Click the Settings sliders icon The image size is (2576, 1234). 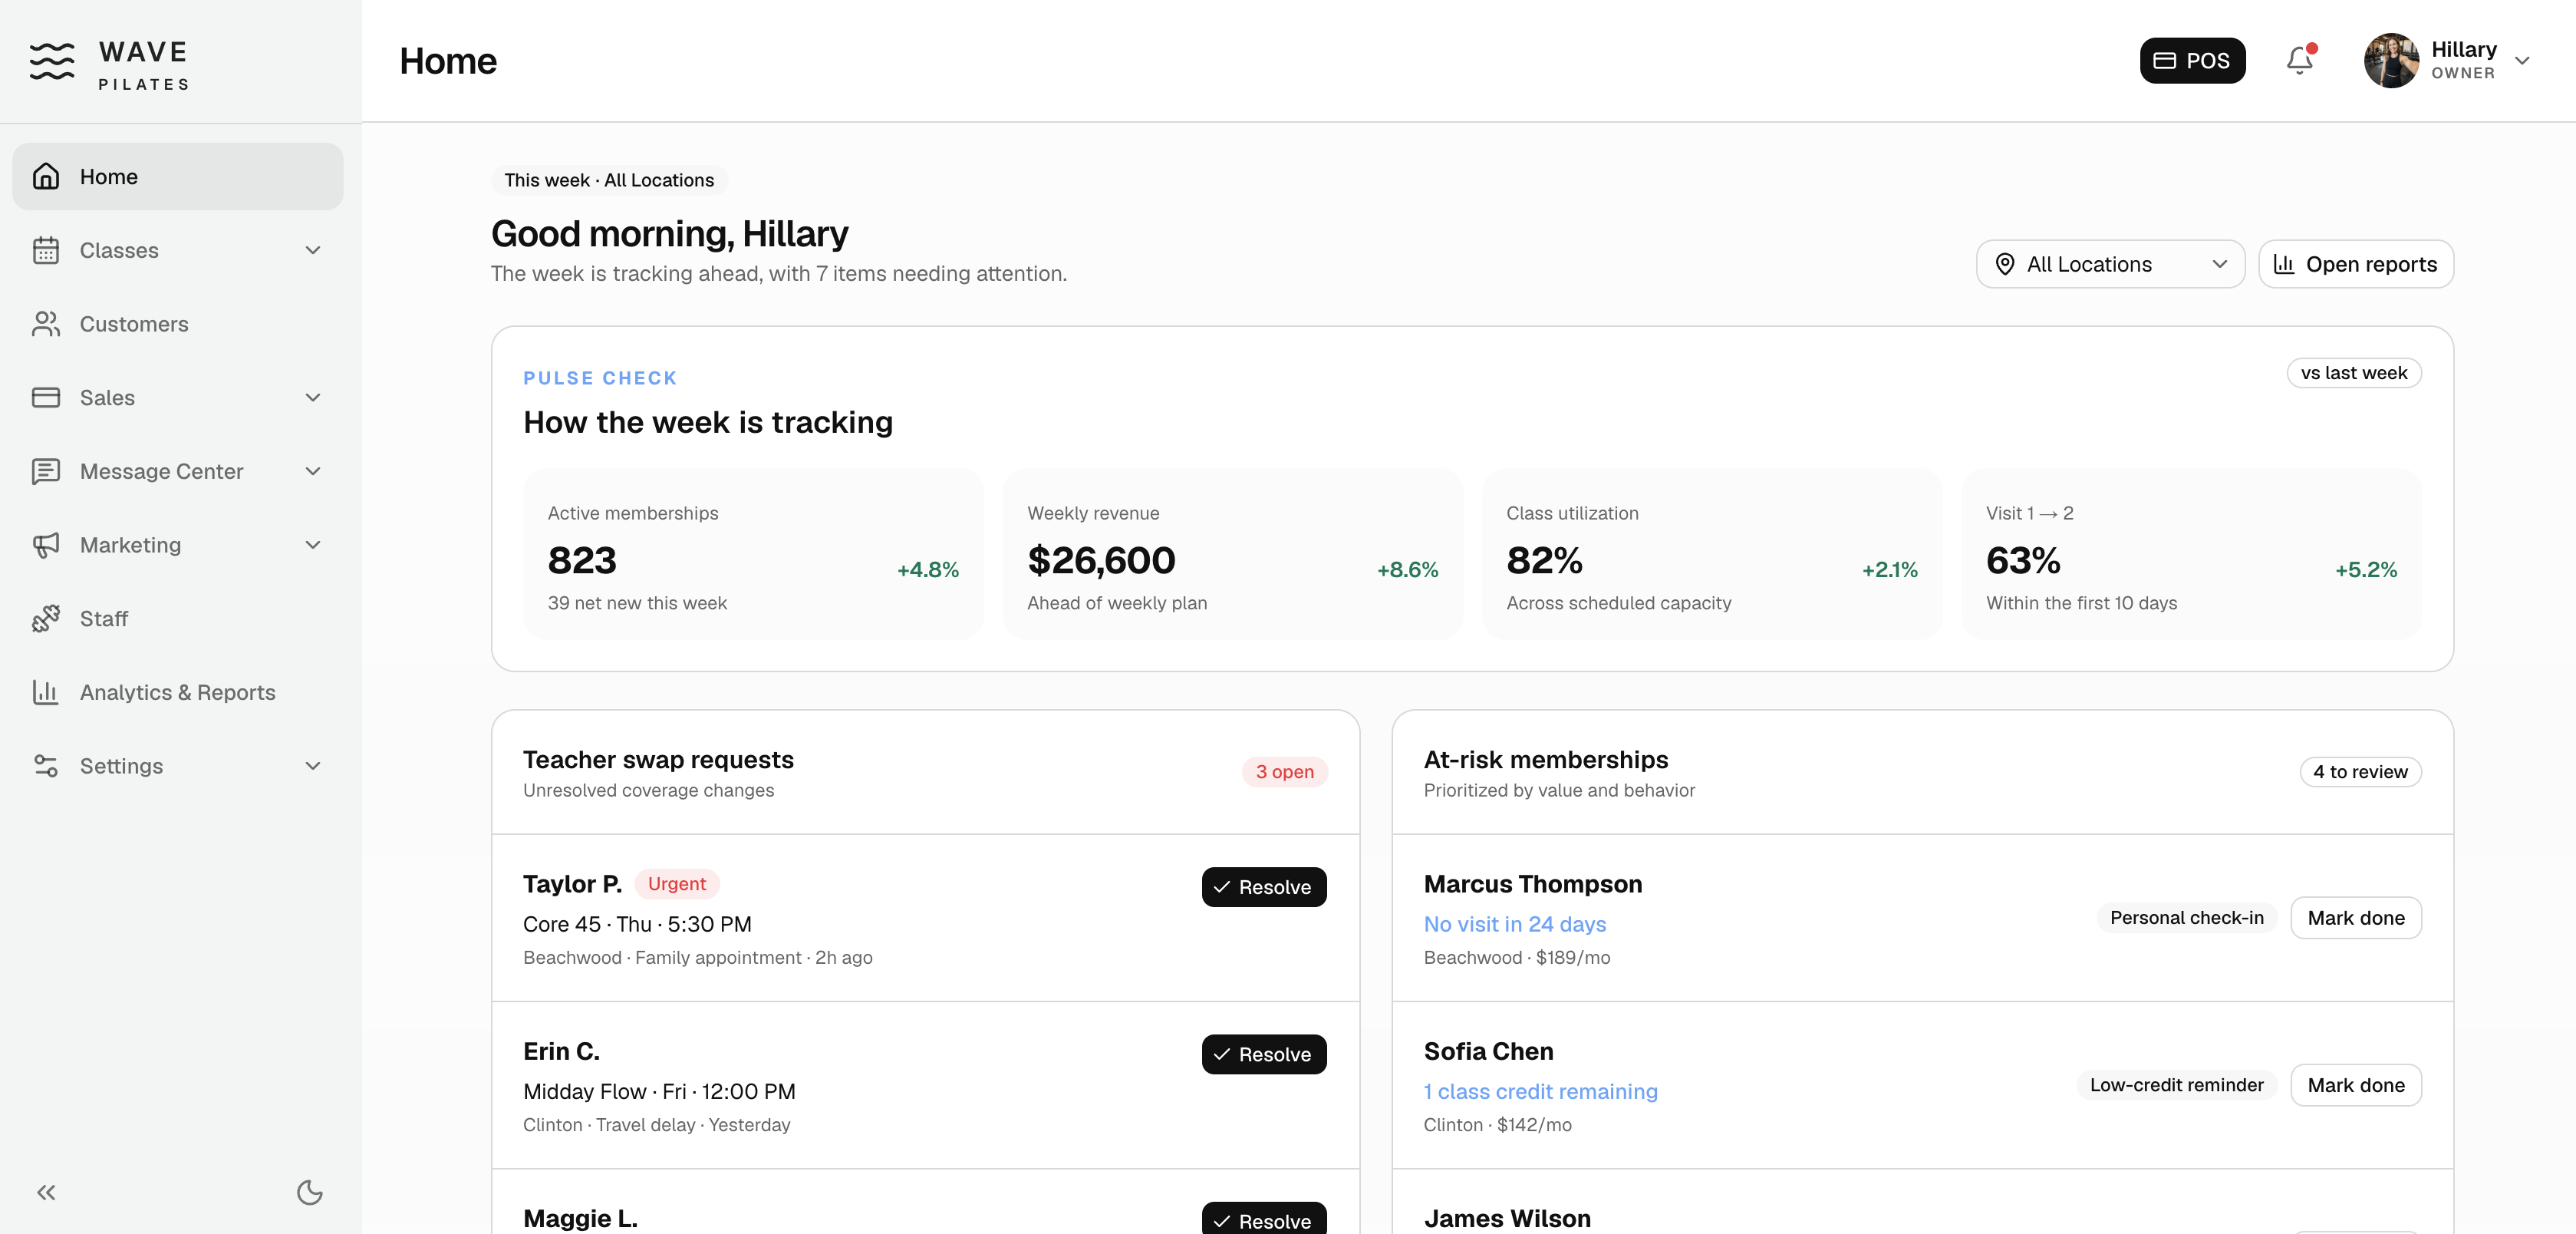pyautogui.click(x=46, y=766)
